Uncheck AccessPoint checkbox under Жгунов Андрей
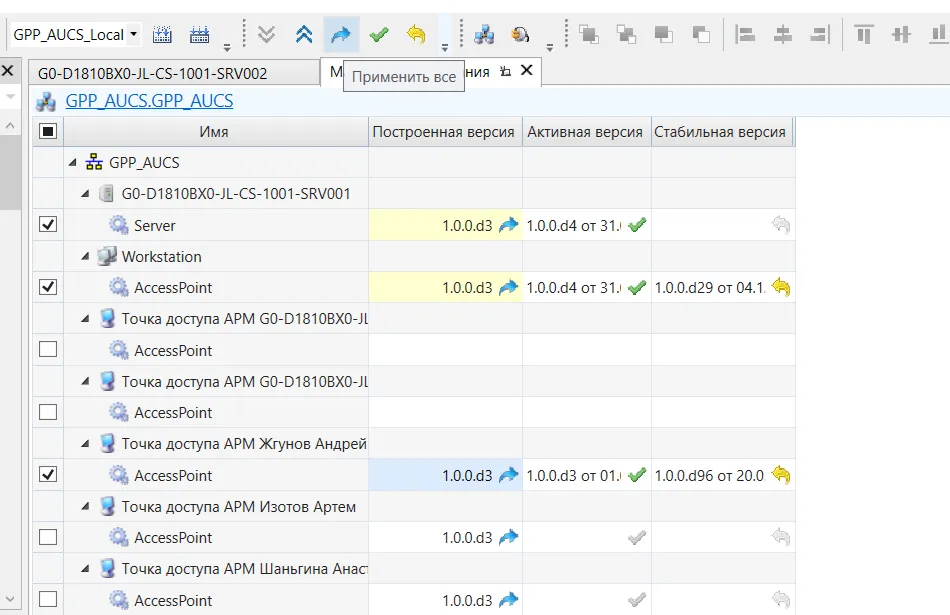This screenshot has height=615, width=950. (x=48, y=474)
